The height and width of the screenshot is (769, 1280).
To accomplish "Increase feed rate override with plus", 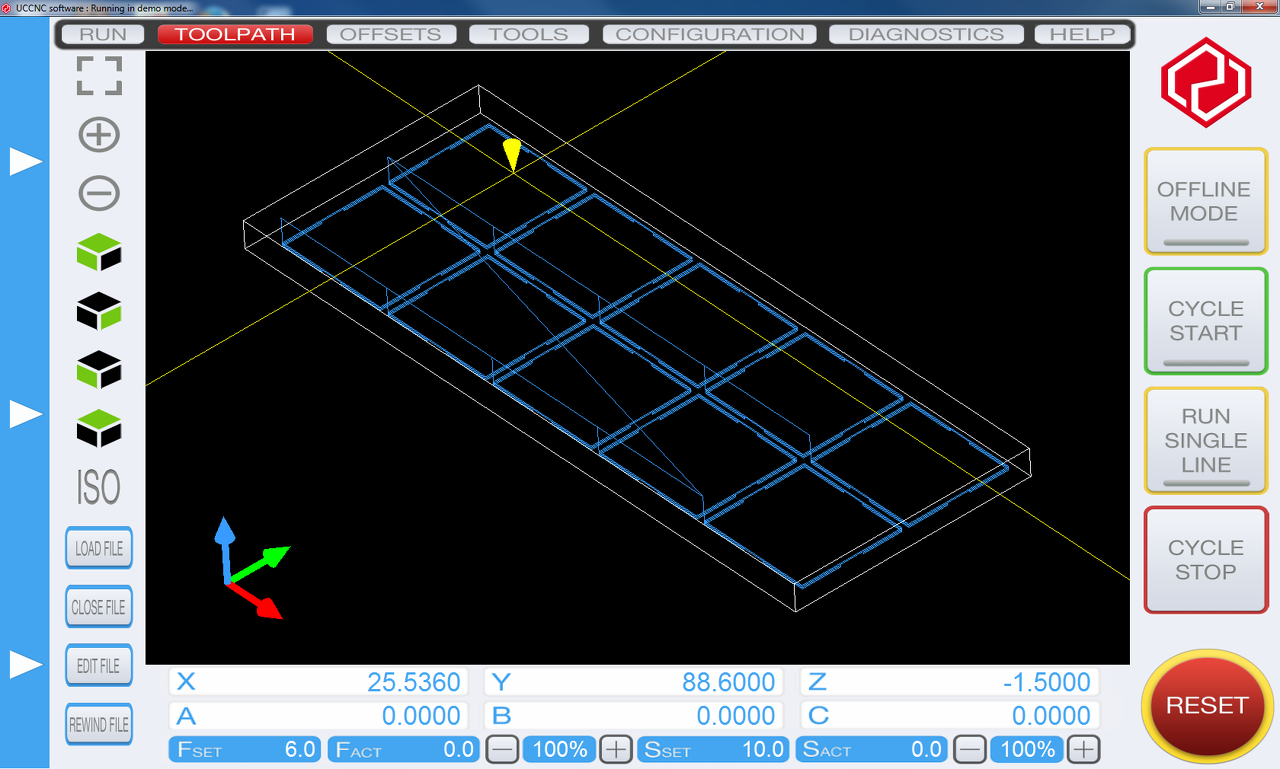I will 617,749.
